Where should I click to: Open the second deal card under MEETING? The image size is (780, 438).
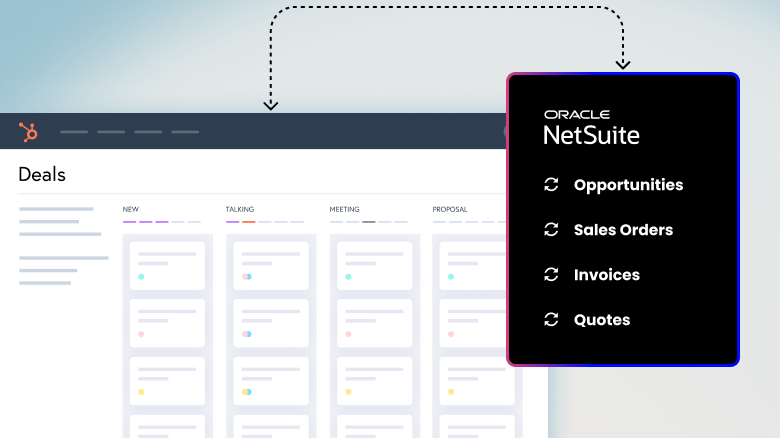click(x=375, y=323)
